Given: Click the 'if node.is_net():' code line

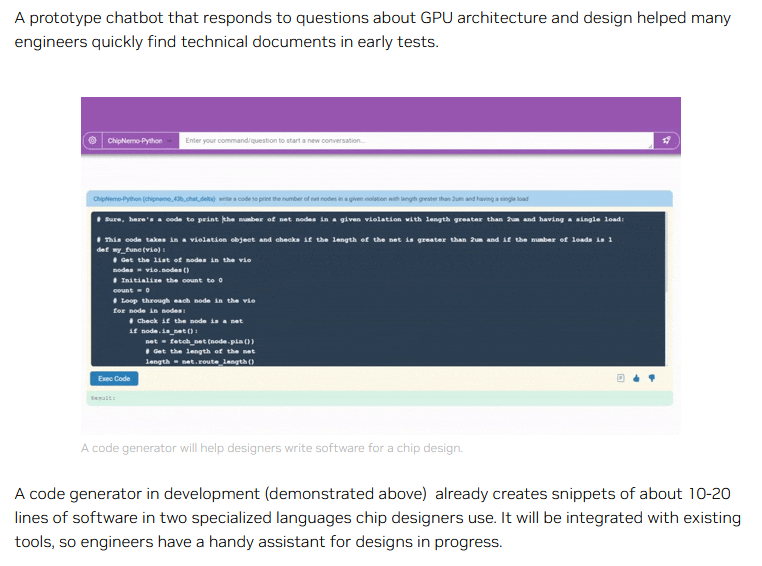Looking at the screenshot, I should pos(163,331).
